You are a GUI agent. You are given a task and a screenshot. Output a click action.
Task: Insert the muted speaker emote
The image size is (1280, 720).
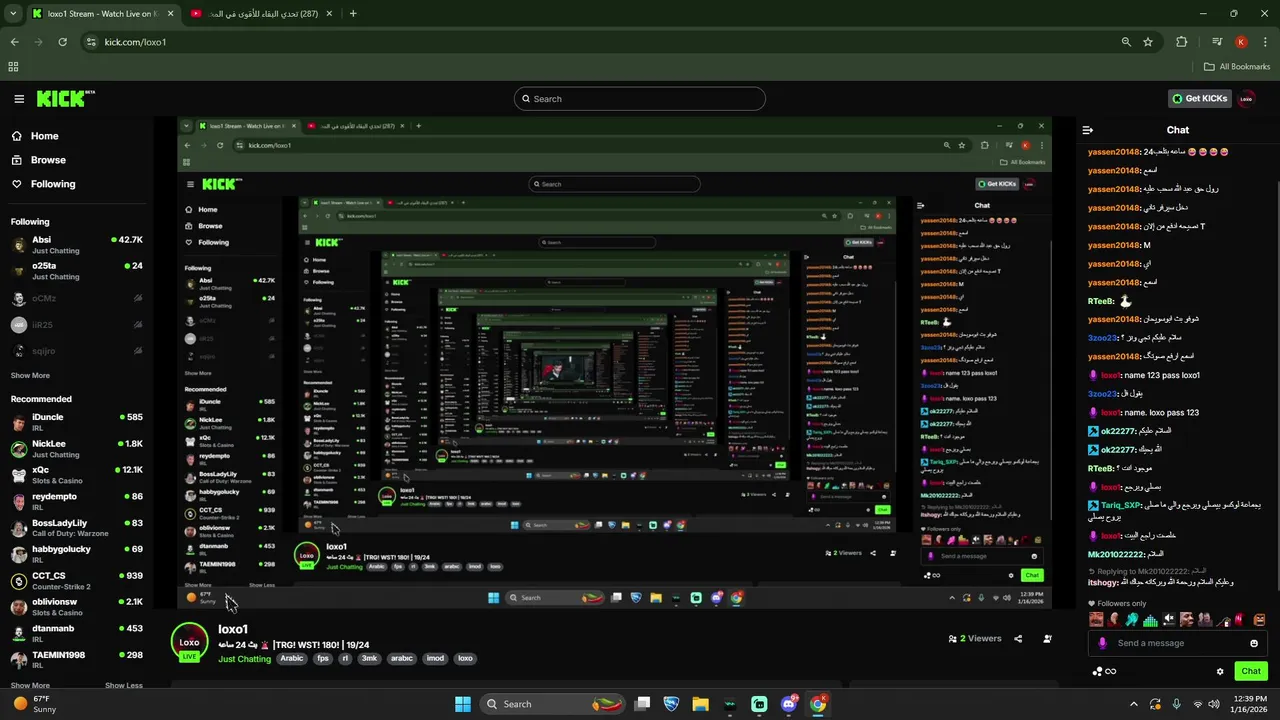1168,620
